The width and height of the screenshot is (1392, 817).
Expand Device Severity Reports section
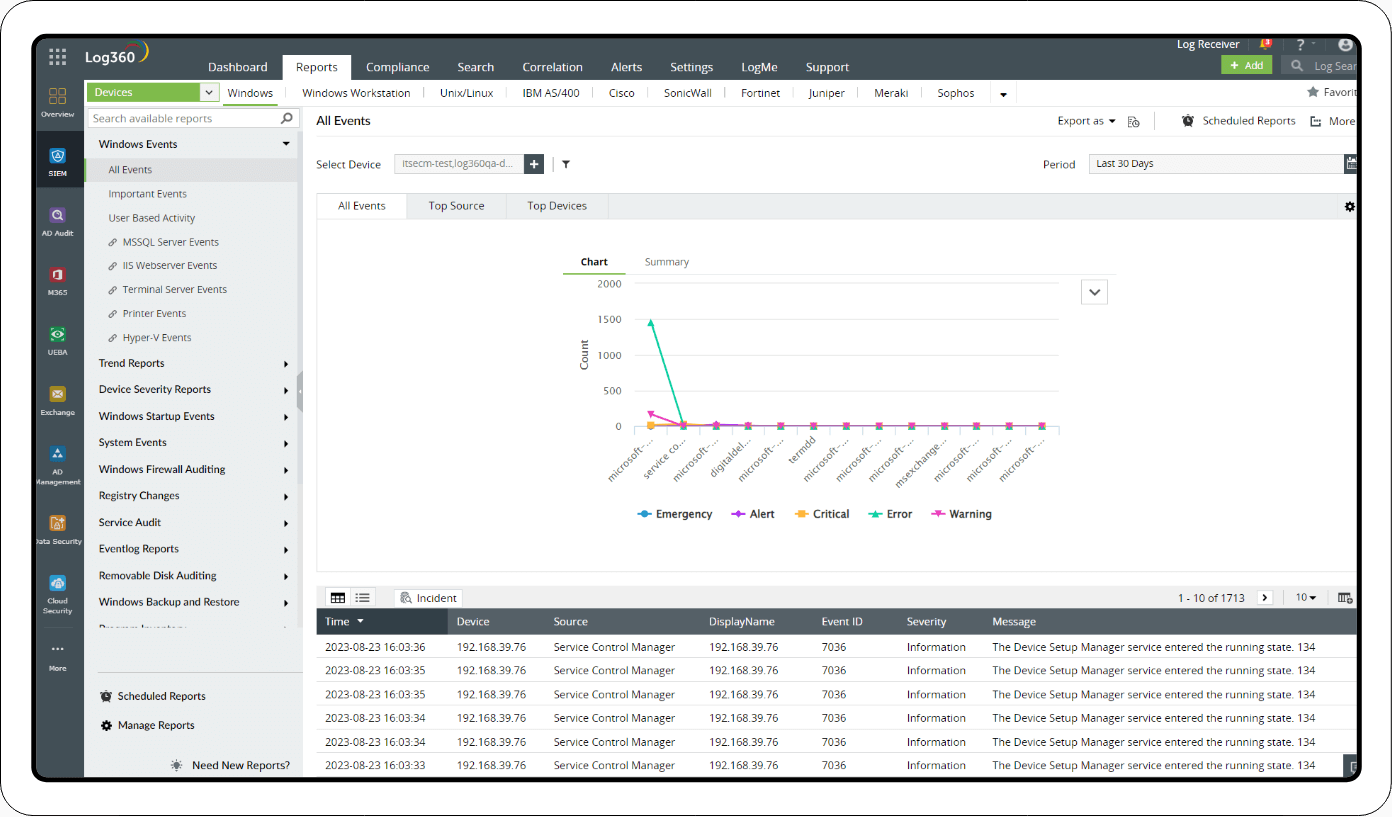(x=286, y=390)
